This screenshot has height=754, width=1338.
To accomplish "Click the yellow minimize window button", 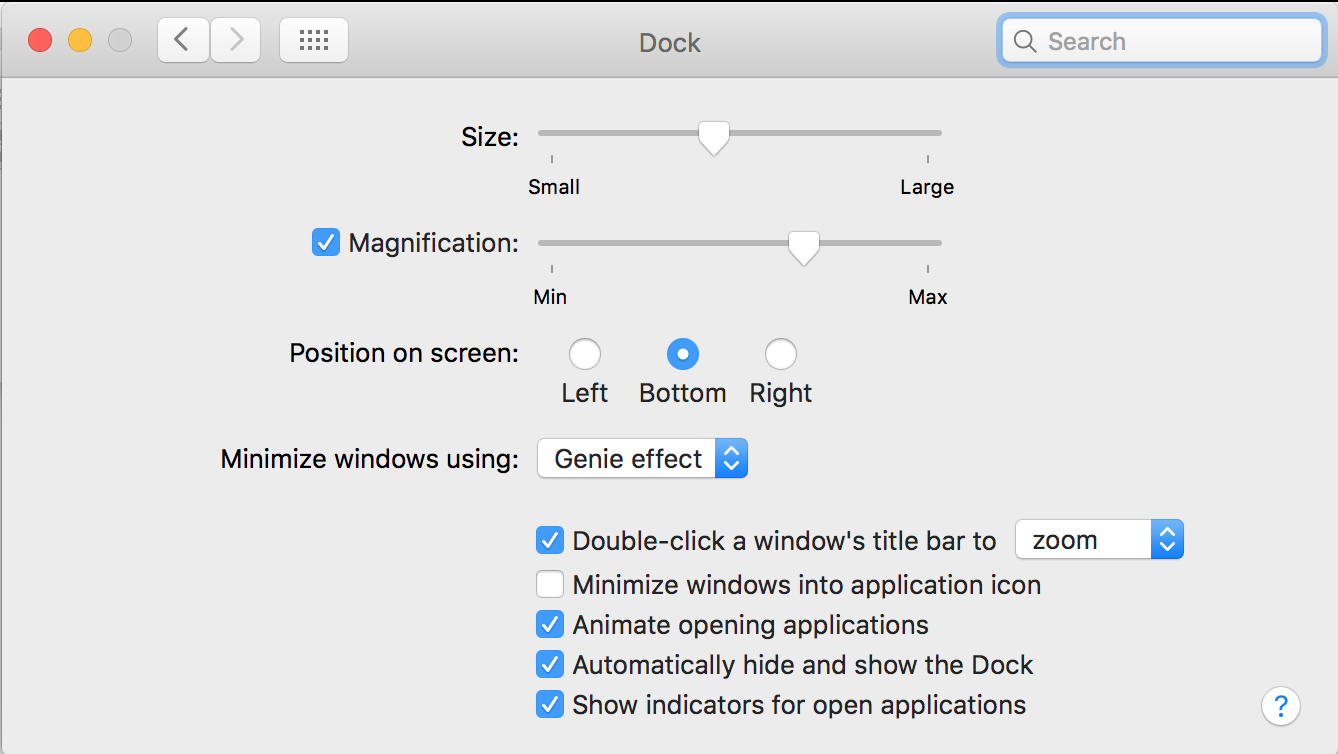I will point(80,41).
